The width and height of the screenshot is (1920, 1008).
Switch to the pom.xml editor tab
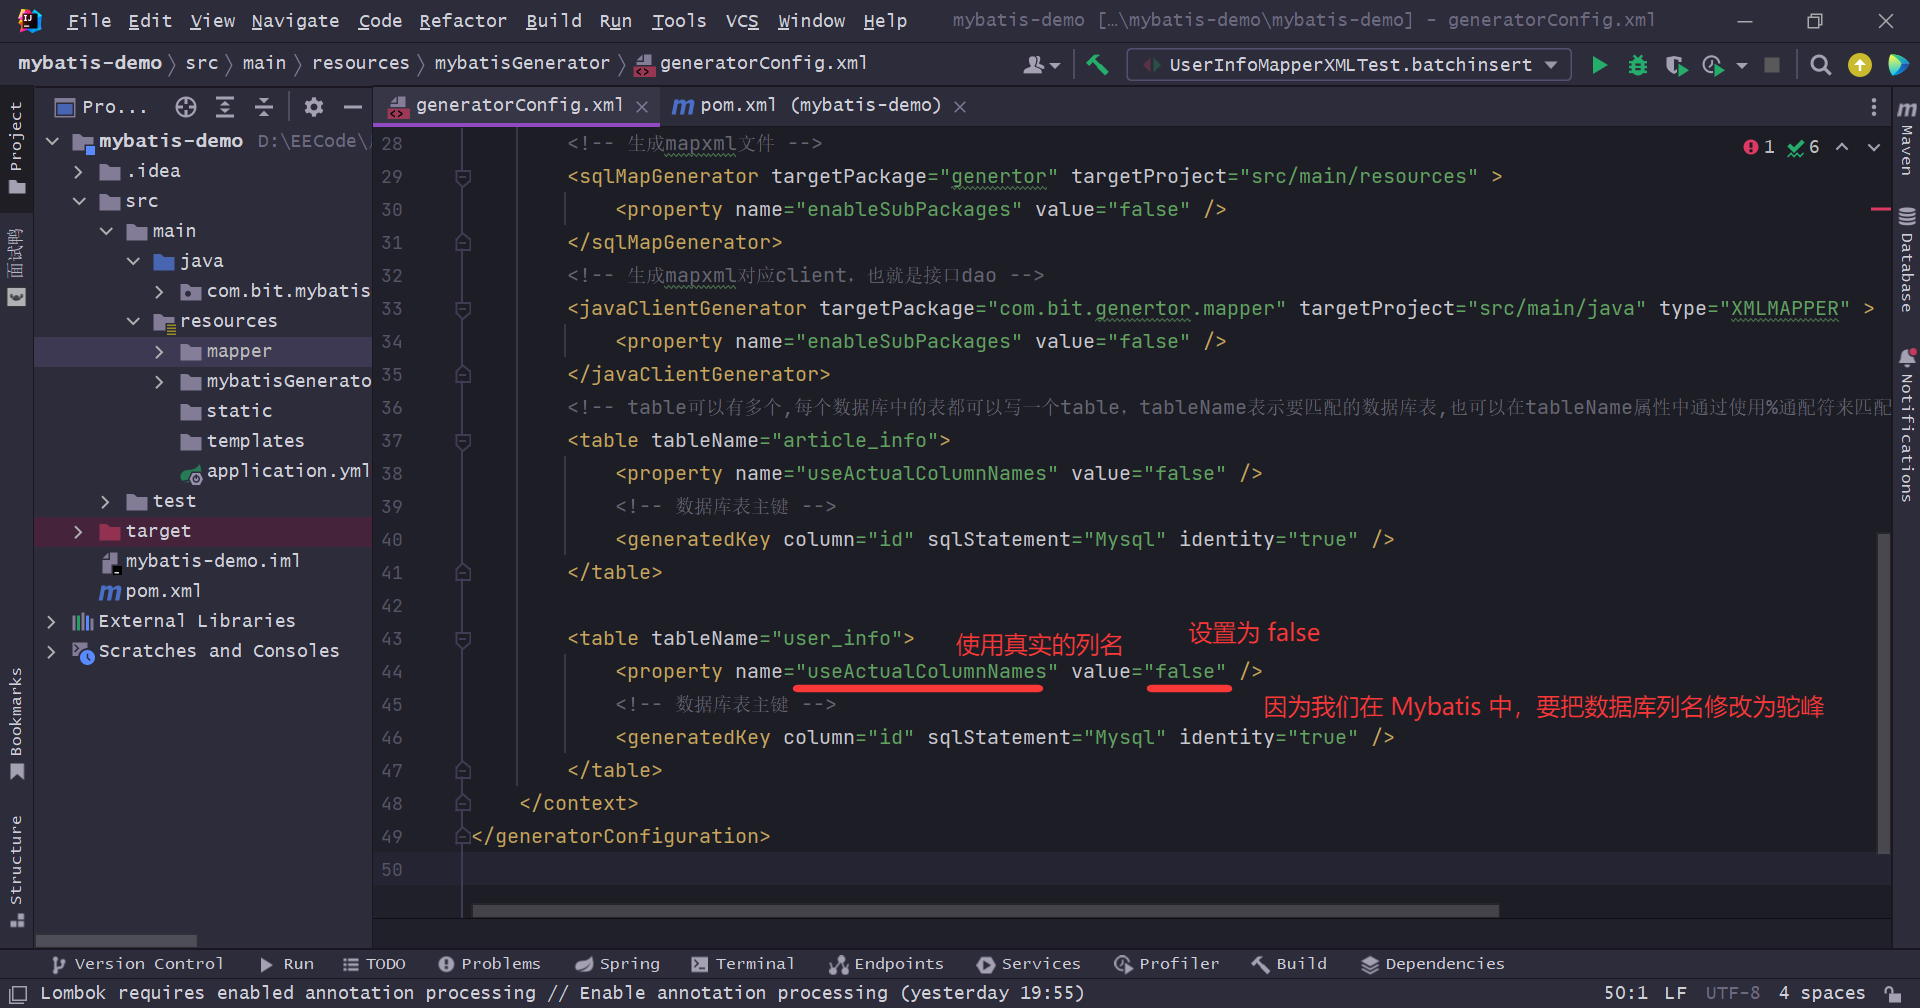tap(820, 106)
